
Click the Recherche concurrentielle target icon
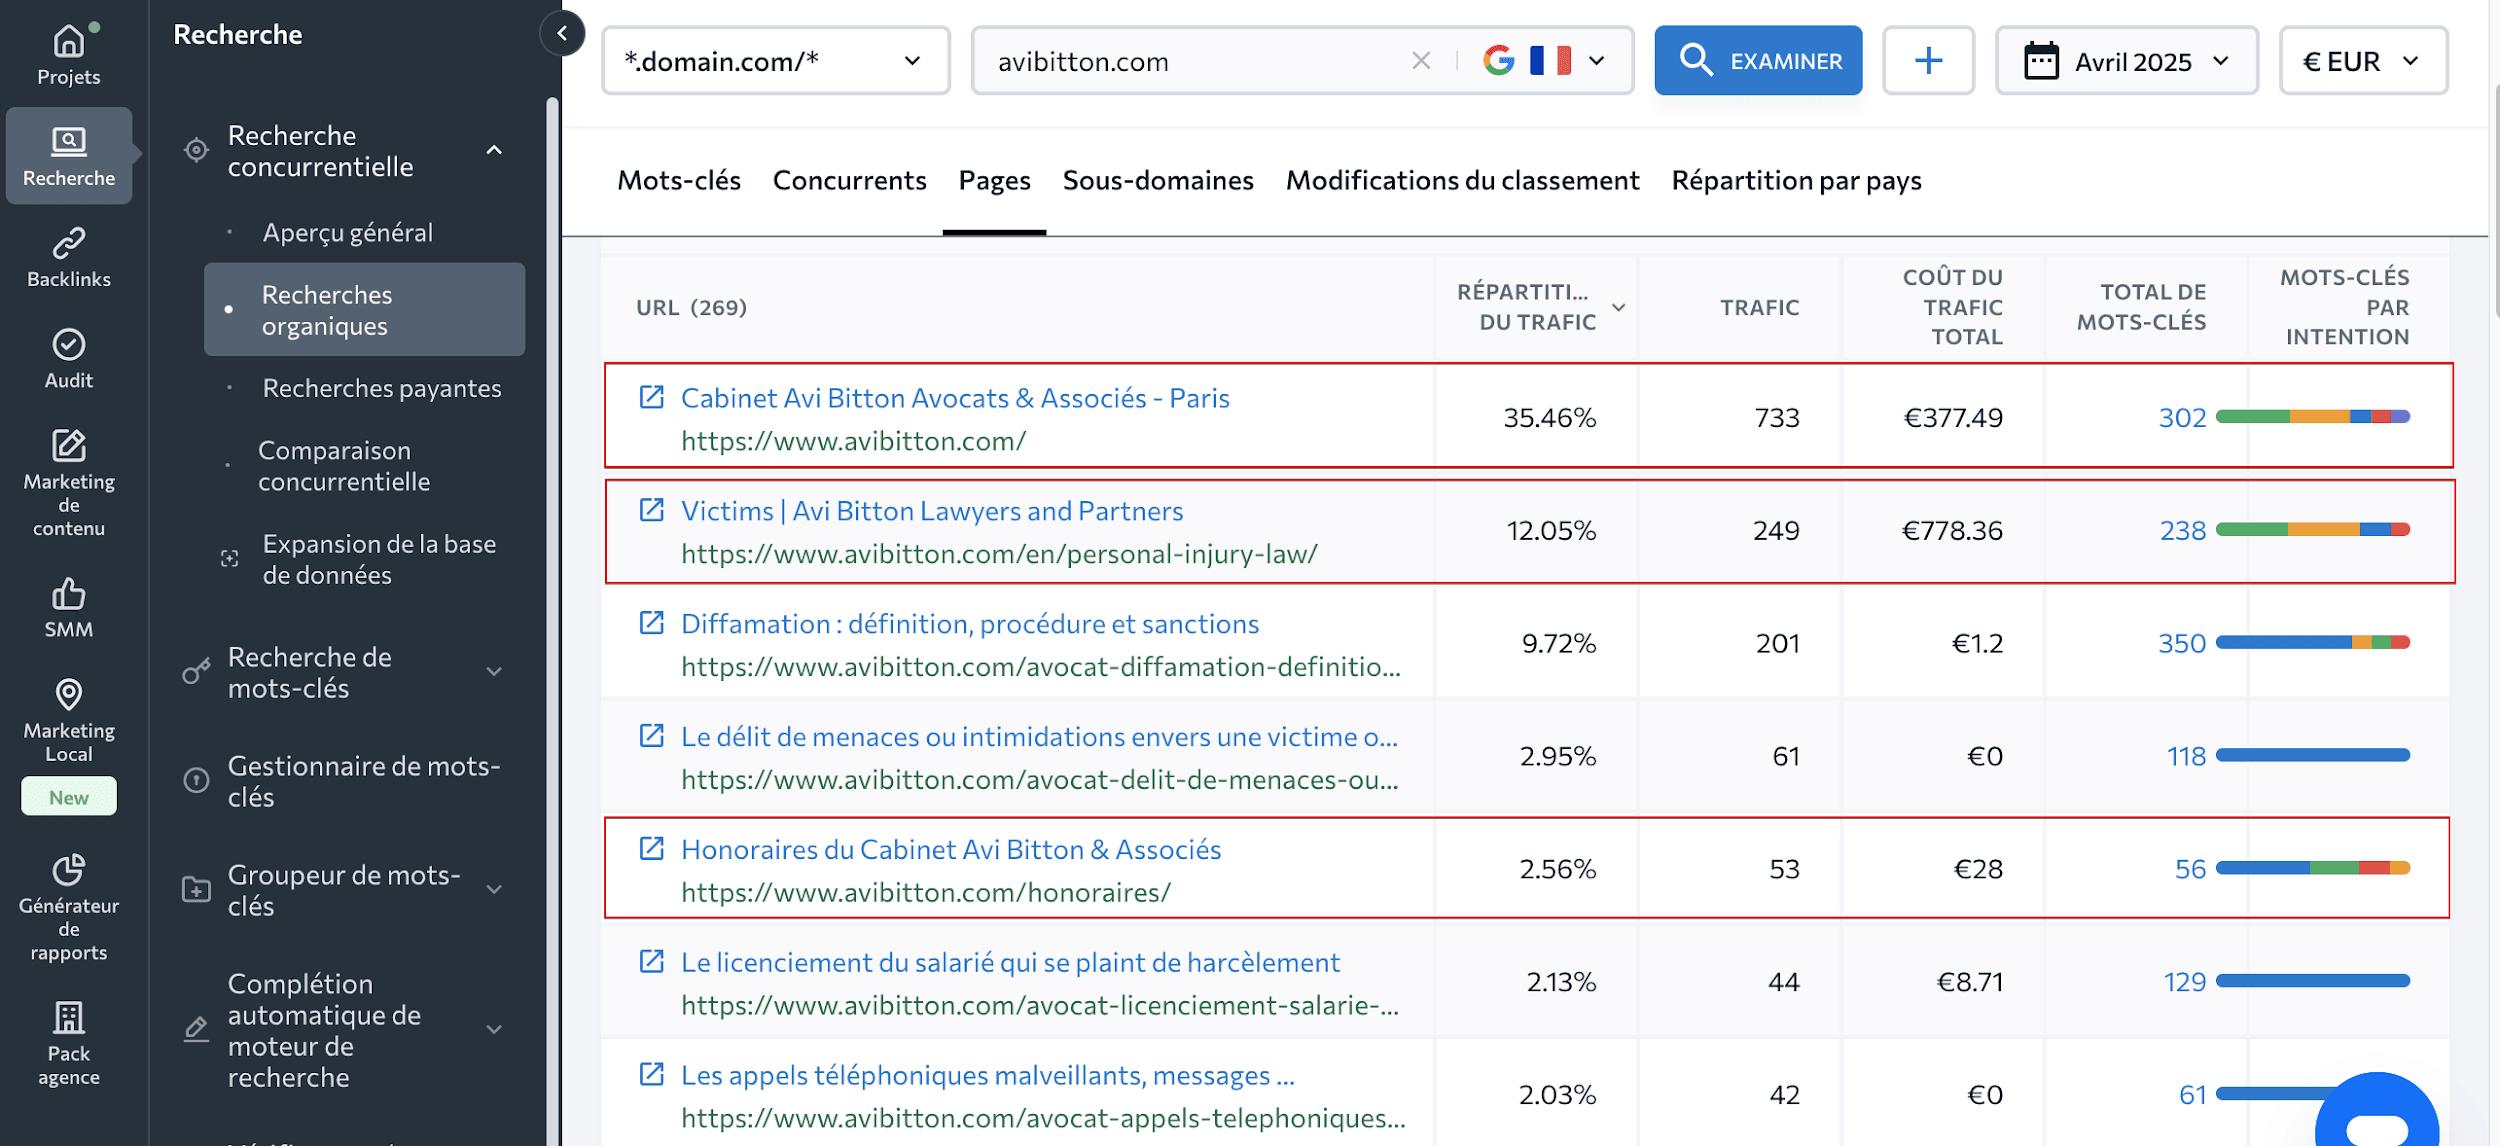pyautogui.click(x=196, y=150)
